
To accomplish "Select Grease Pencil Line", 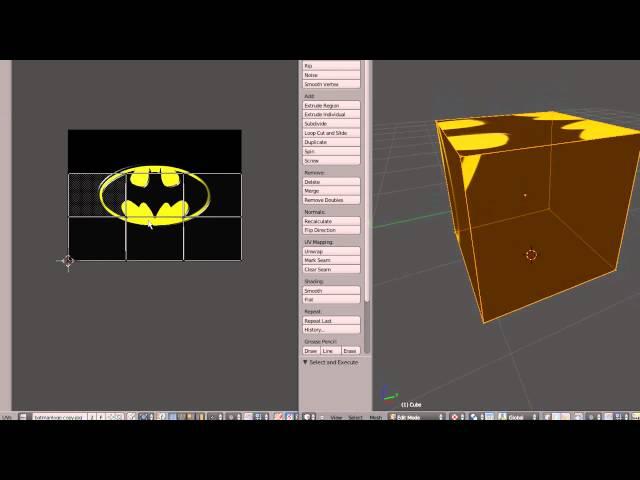I will [x=331, y=351].
